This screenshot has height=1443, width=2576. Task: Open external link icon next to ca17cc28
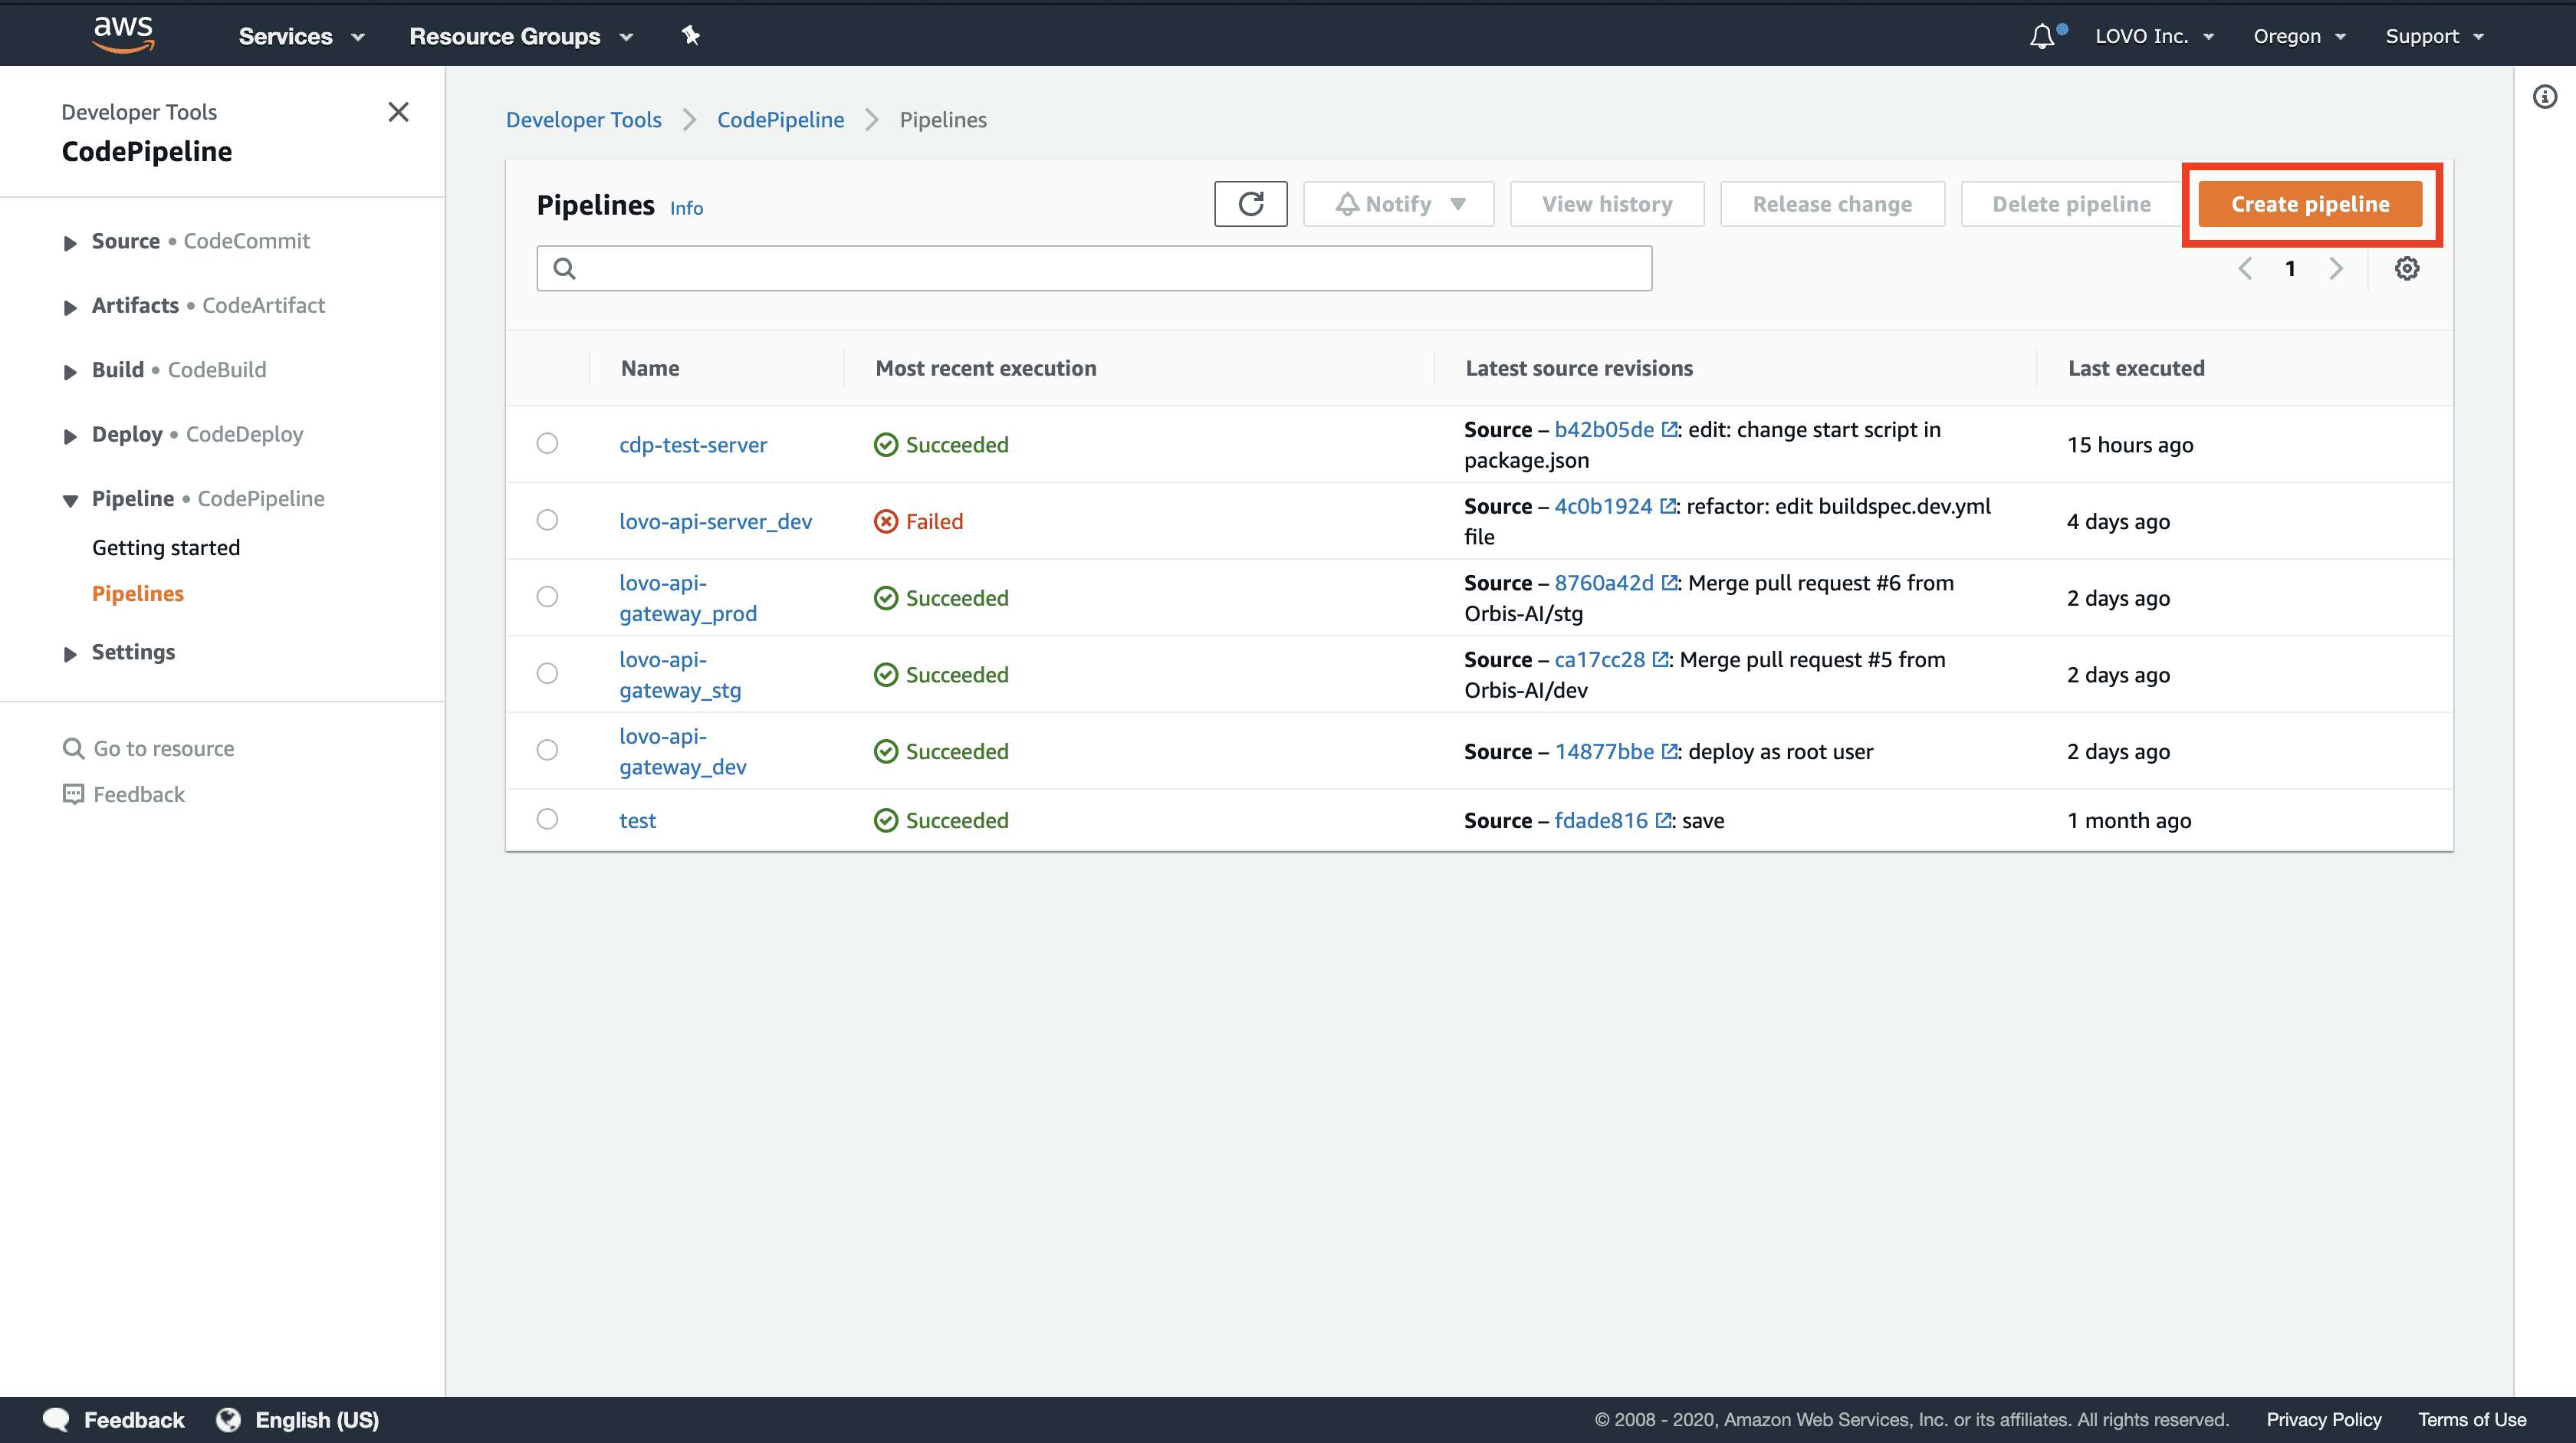pos(1660,659)
